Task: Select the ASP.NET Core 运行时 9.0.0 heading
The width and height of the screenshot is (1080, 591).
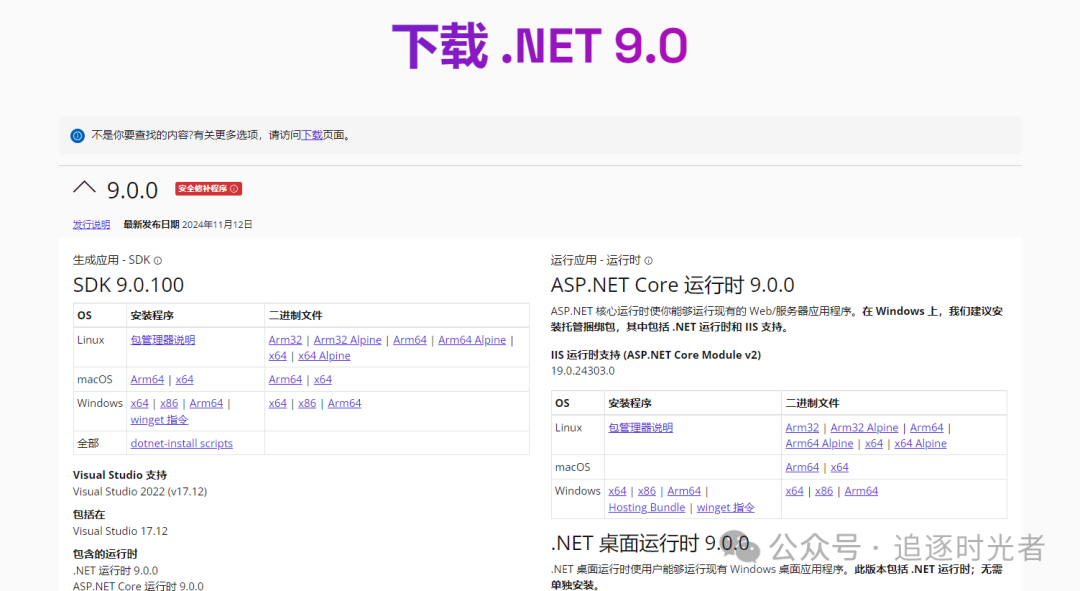Action: click(x=672, y=284)
